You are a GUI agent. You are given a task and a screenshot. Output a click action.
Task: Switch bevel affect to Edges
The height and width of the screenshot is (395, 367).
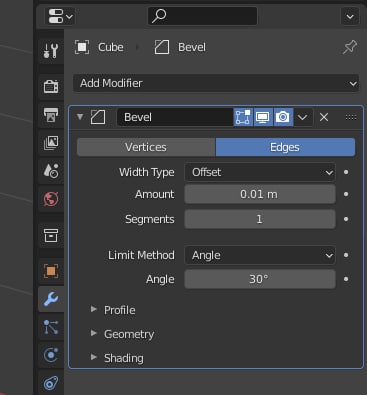tap(285, 147)
